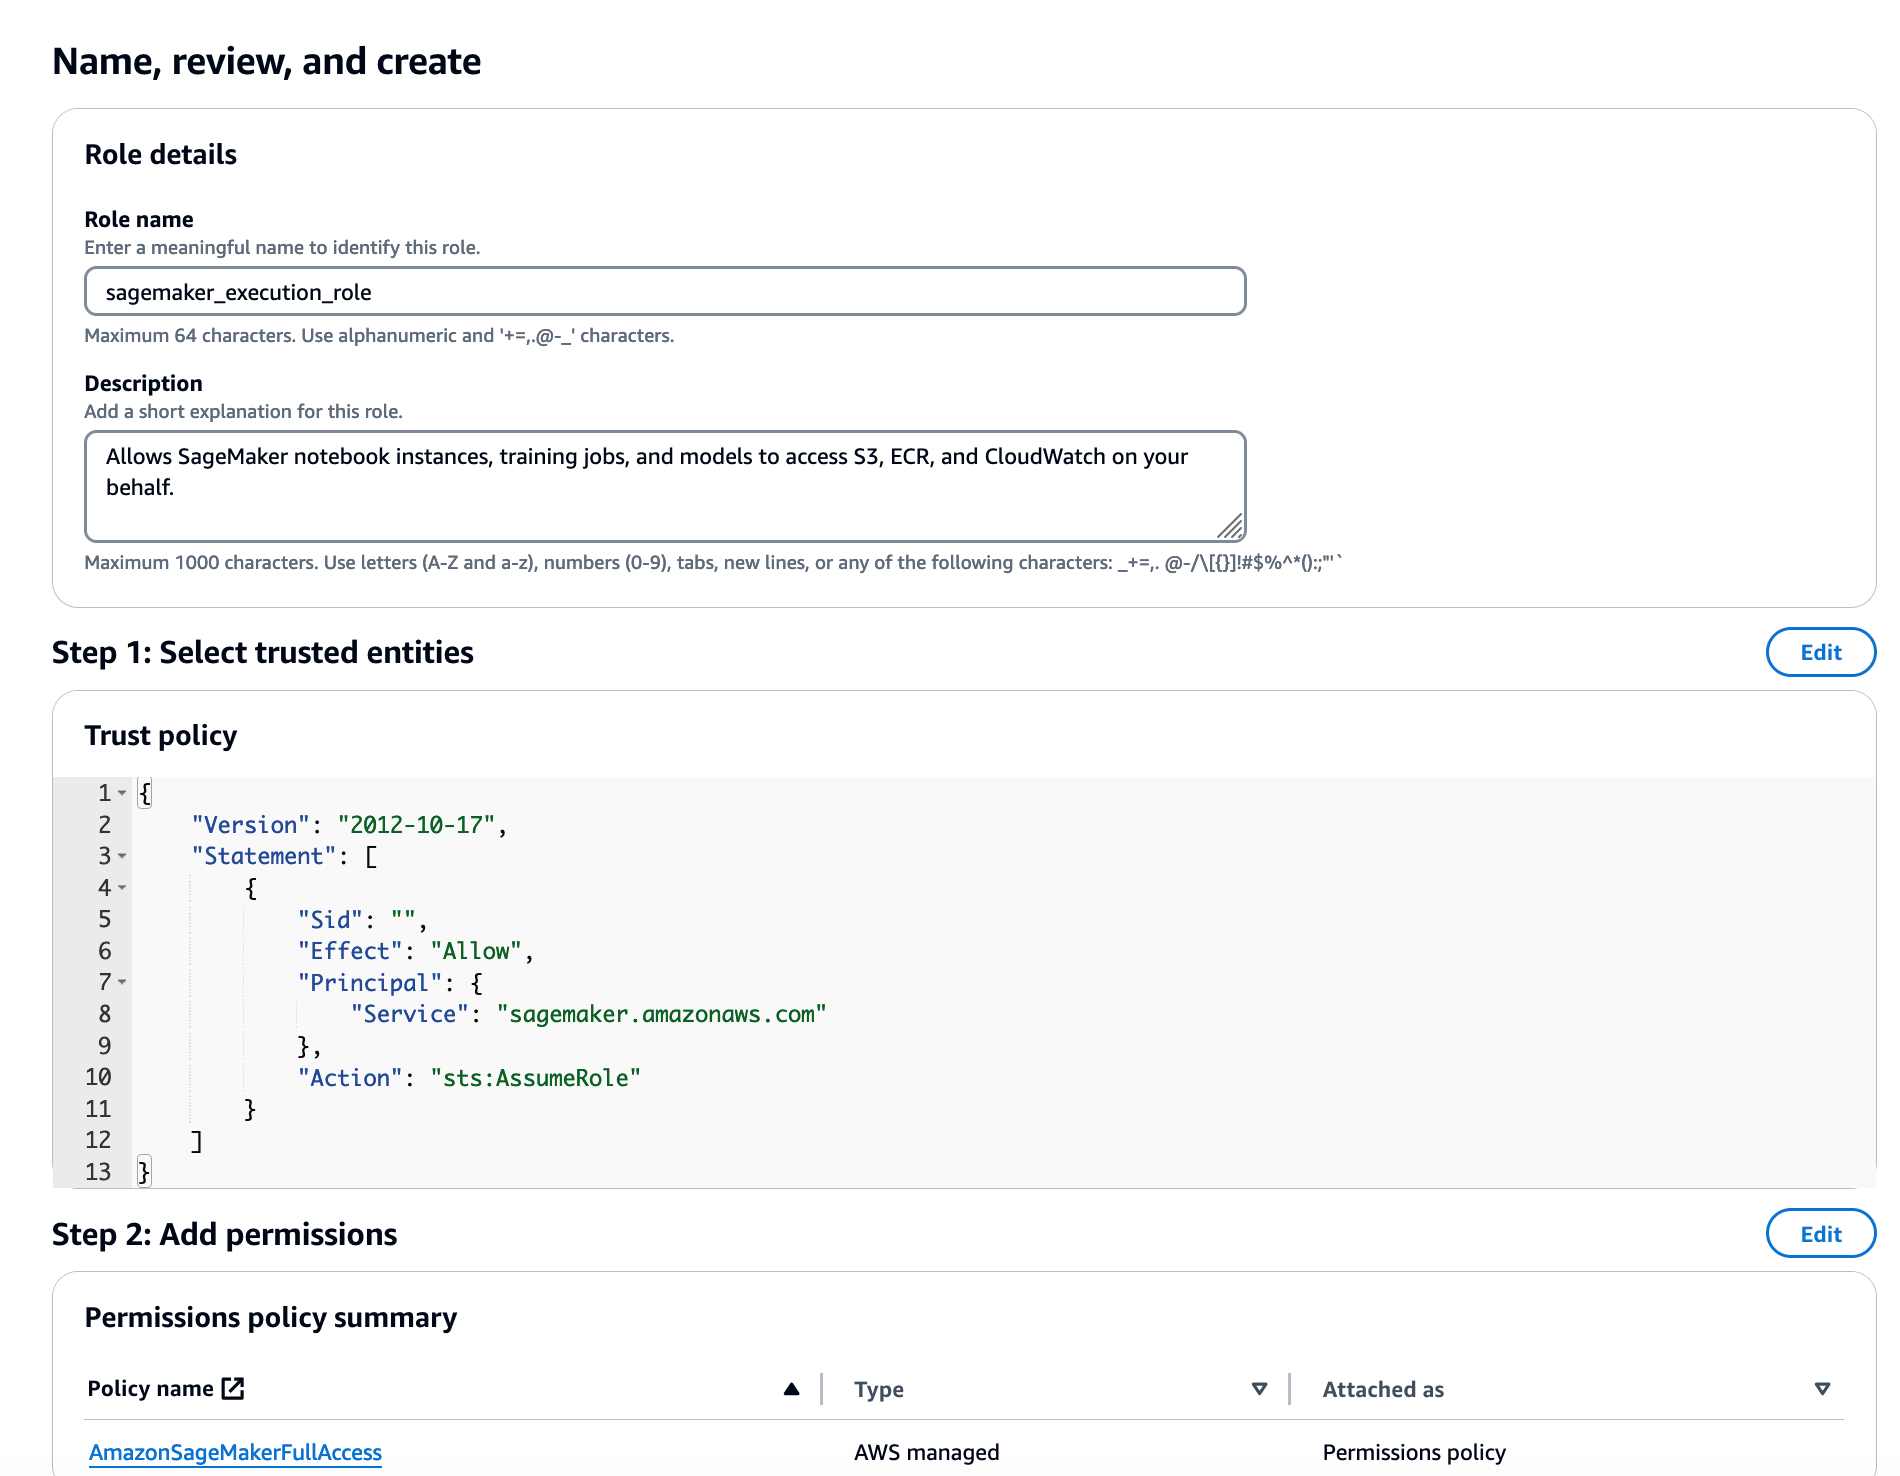The width and height of the screenshot is (1900, 1476).
Task: Click the Policy name column header
Action: click(150, 1389)
